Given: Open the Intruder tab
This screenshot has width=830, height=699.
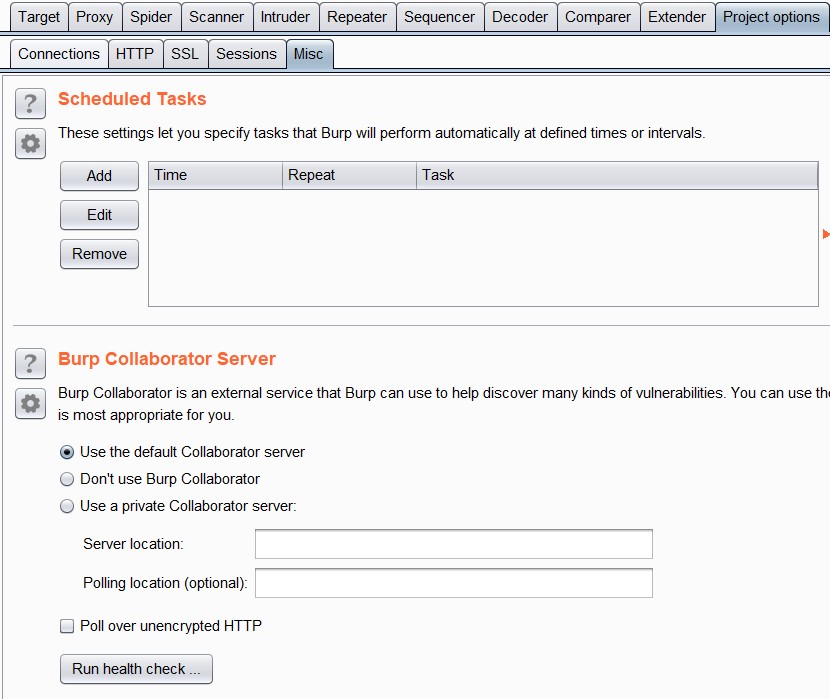Looking at the screenshot, I should 285,17.
